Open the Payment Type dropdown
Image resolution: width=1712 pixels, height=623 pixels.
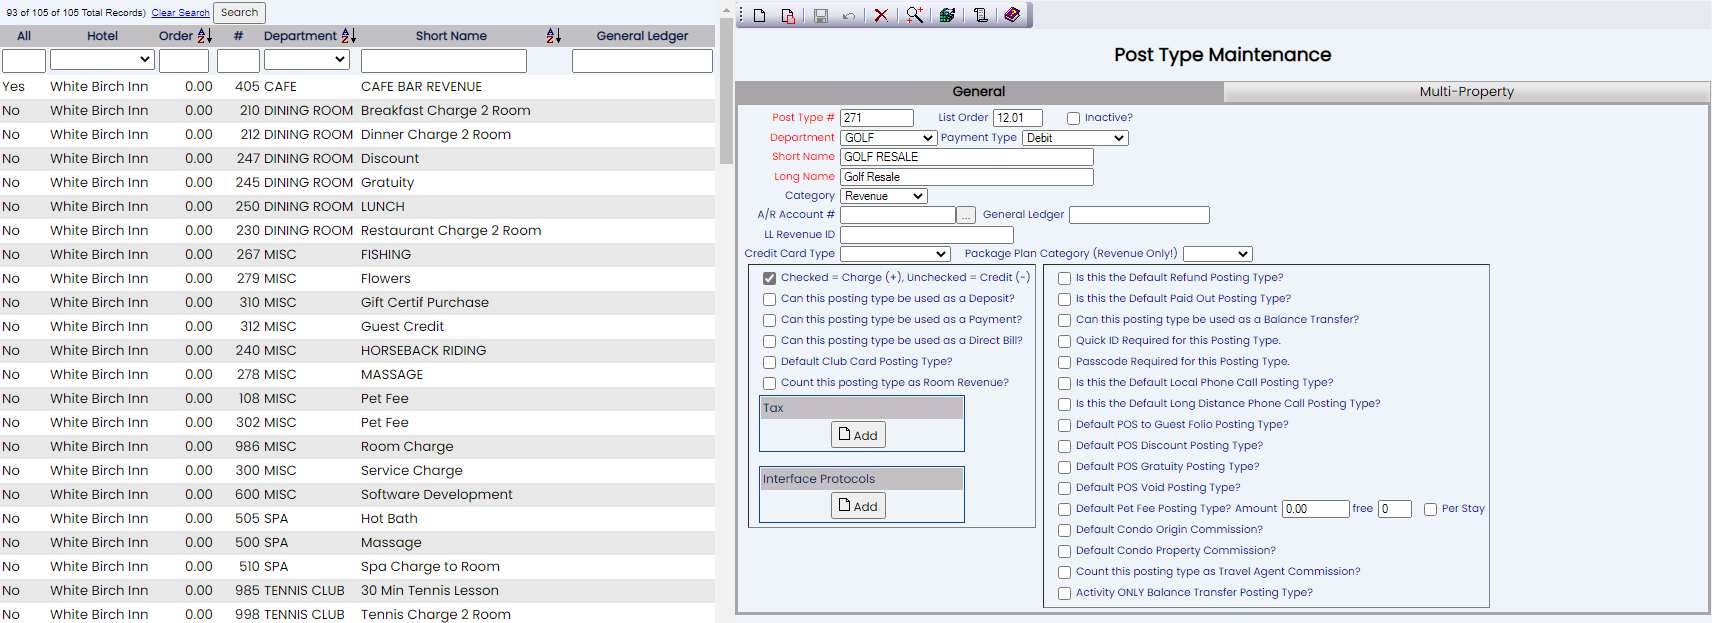pos(1074,138)
